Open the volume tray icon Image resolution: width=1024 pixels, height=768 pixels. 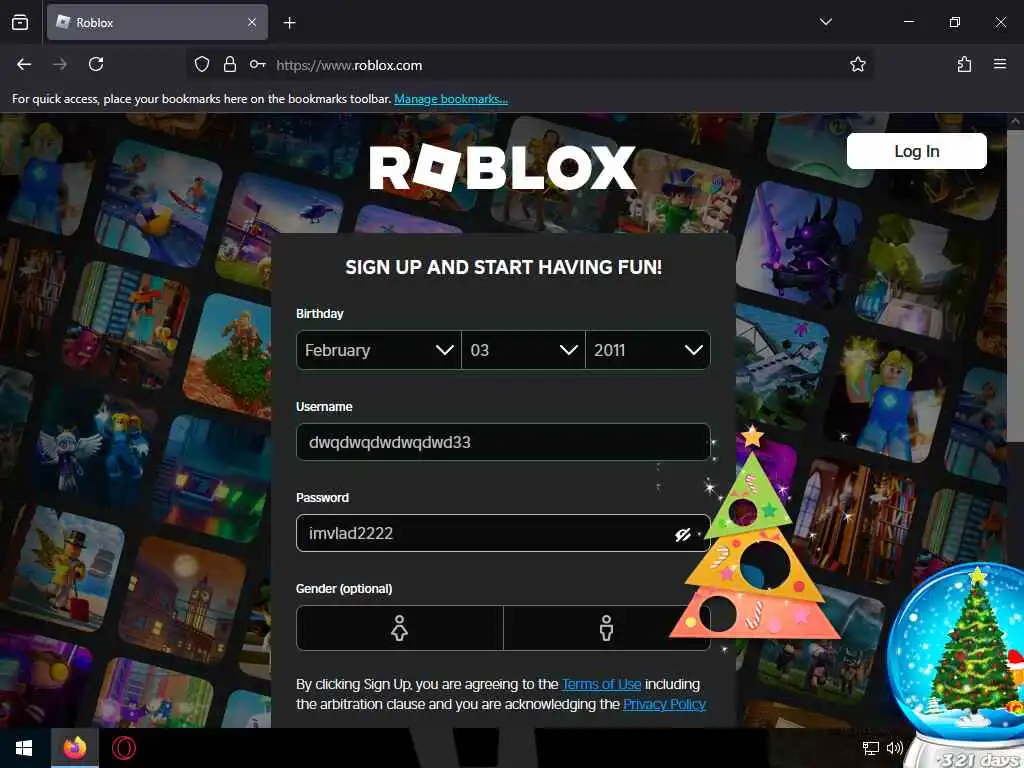[x=895, y=748]
